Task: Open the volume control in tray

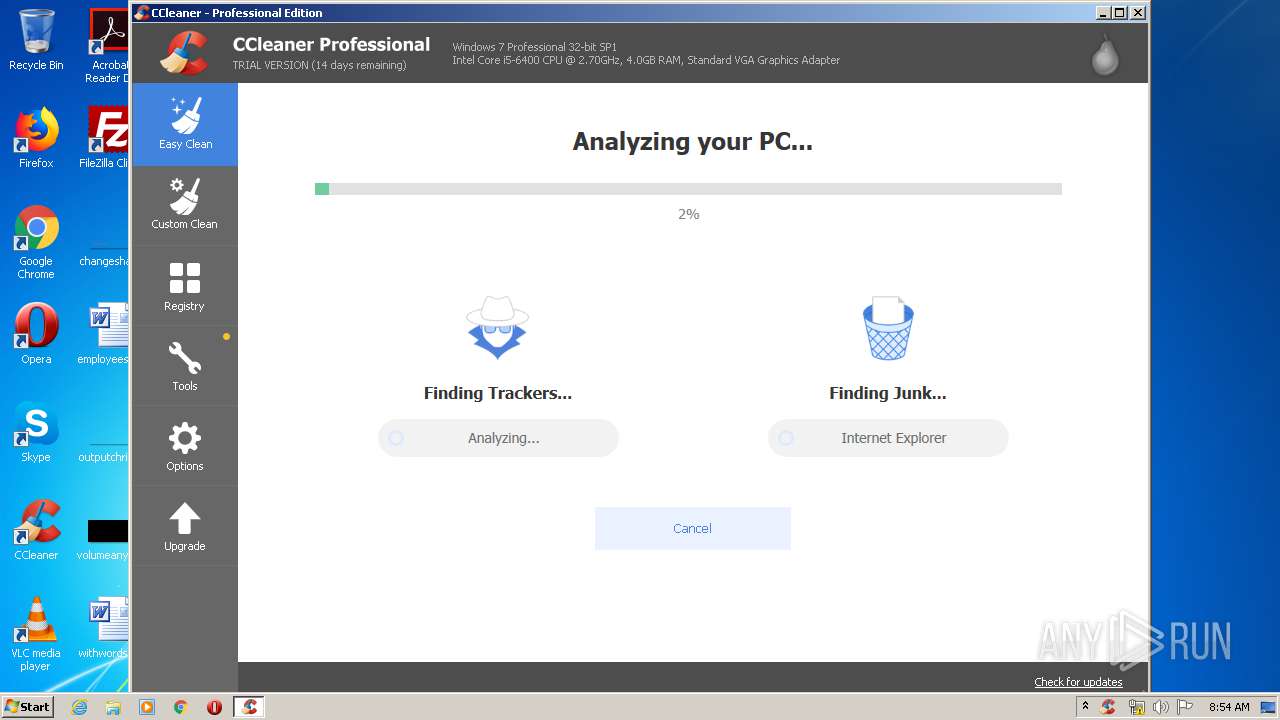Action: coord(1160,707)
